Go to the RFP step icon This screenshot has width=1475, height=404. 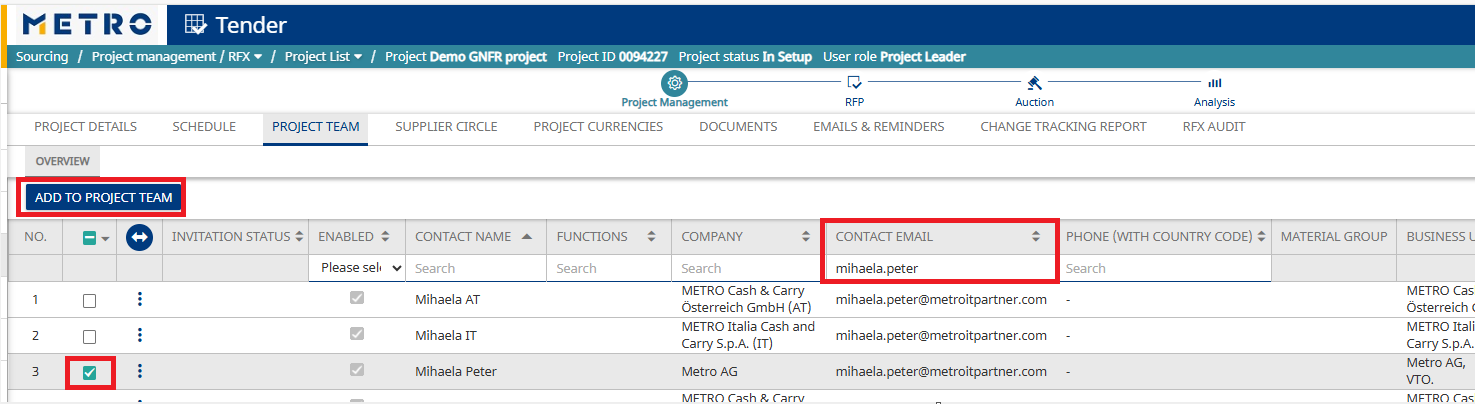(854, 83)
